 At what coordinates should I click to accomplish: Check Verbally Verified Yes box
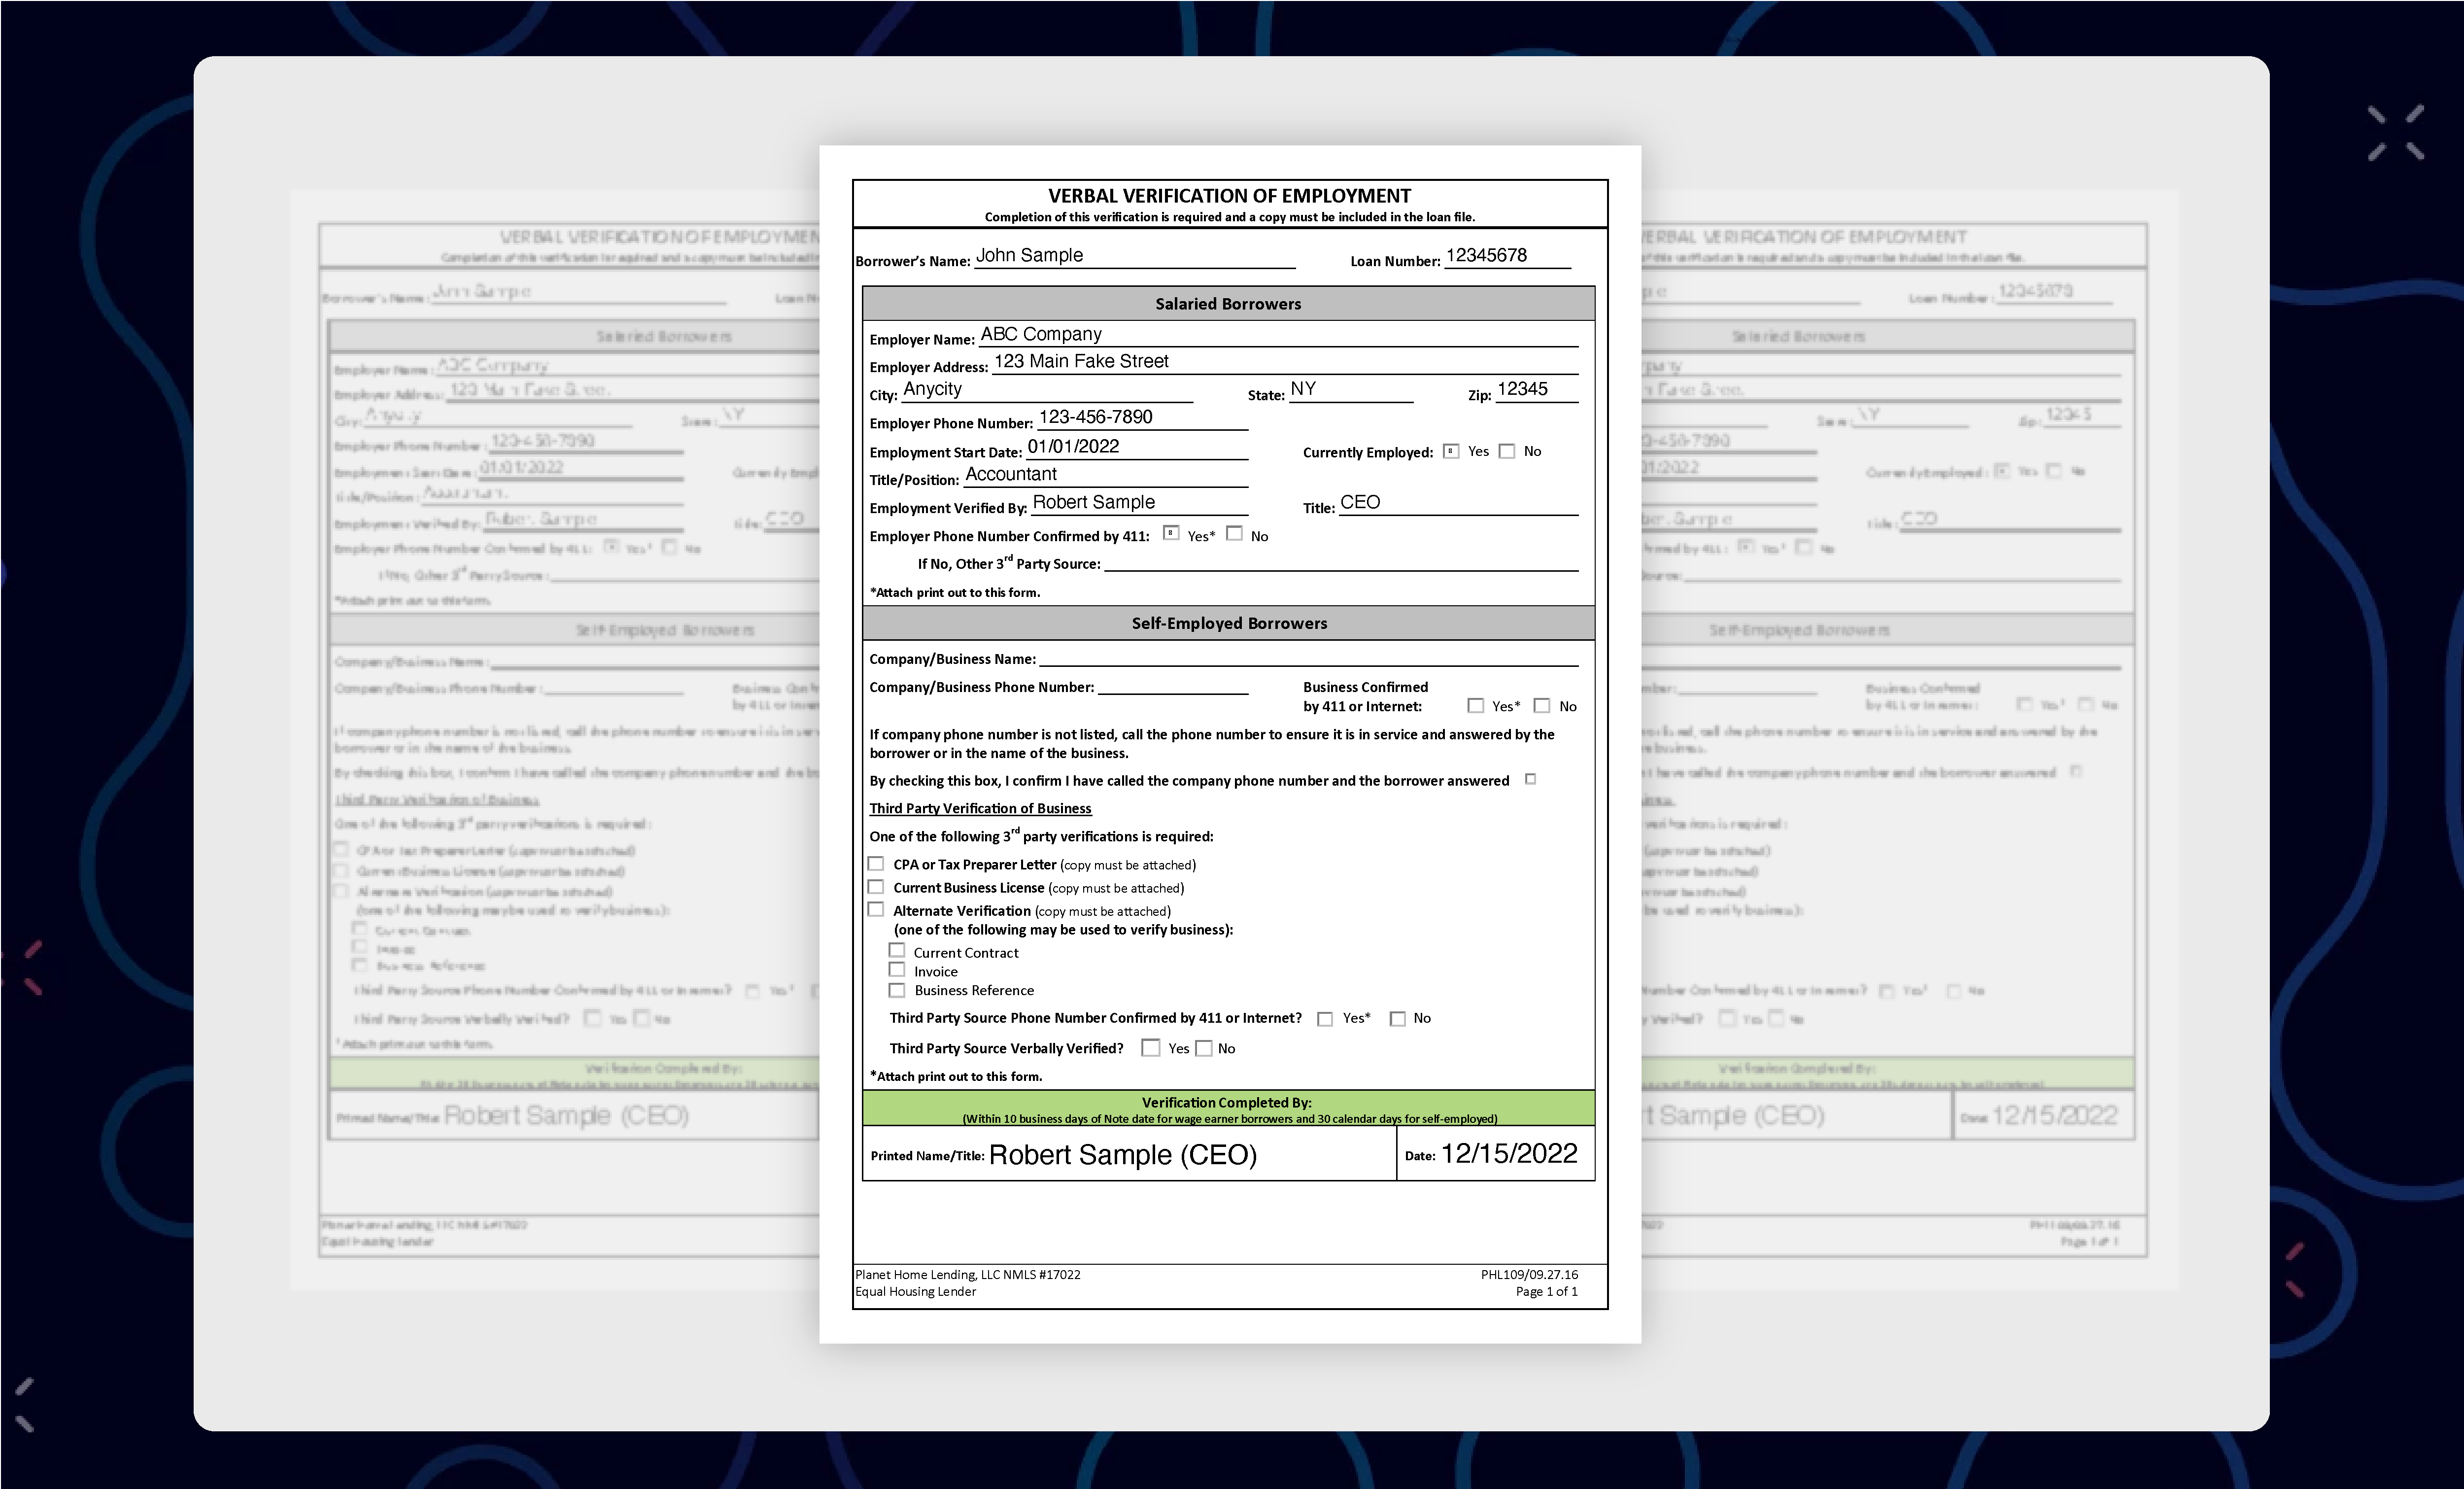[x=1151, y=1048]
